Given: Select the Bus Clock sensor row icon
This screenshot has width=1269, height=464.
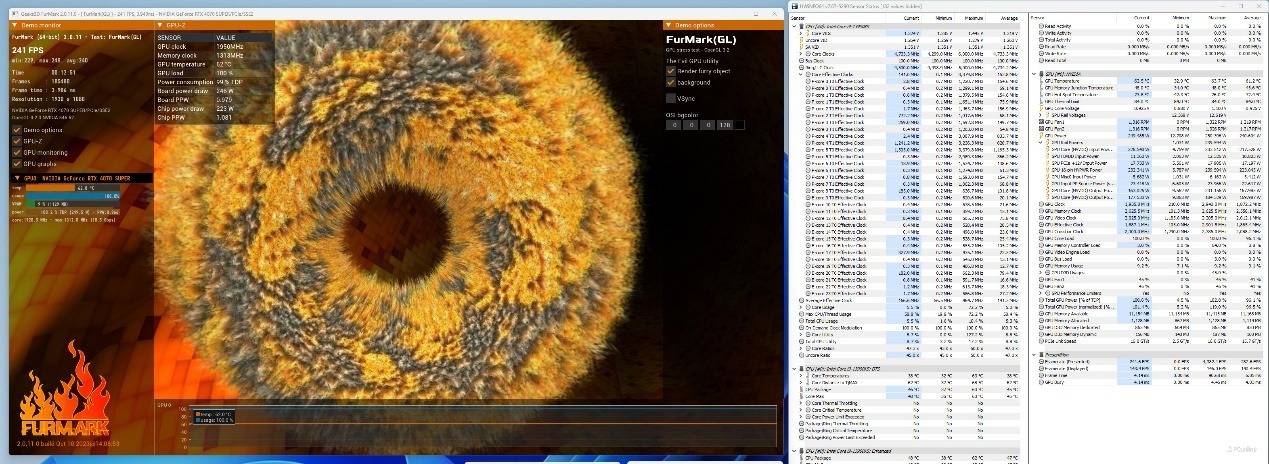Looking at the screenshot, I should click(x=803, y=59).
